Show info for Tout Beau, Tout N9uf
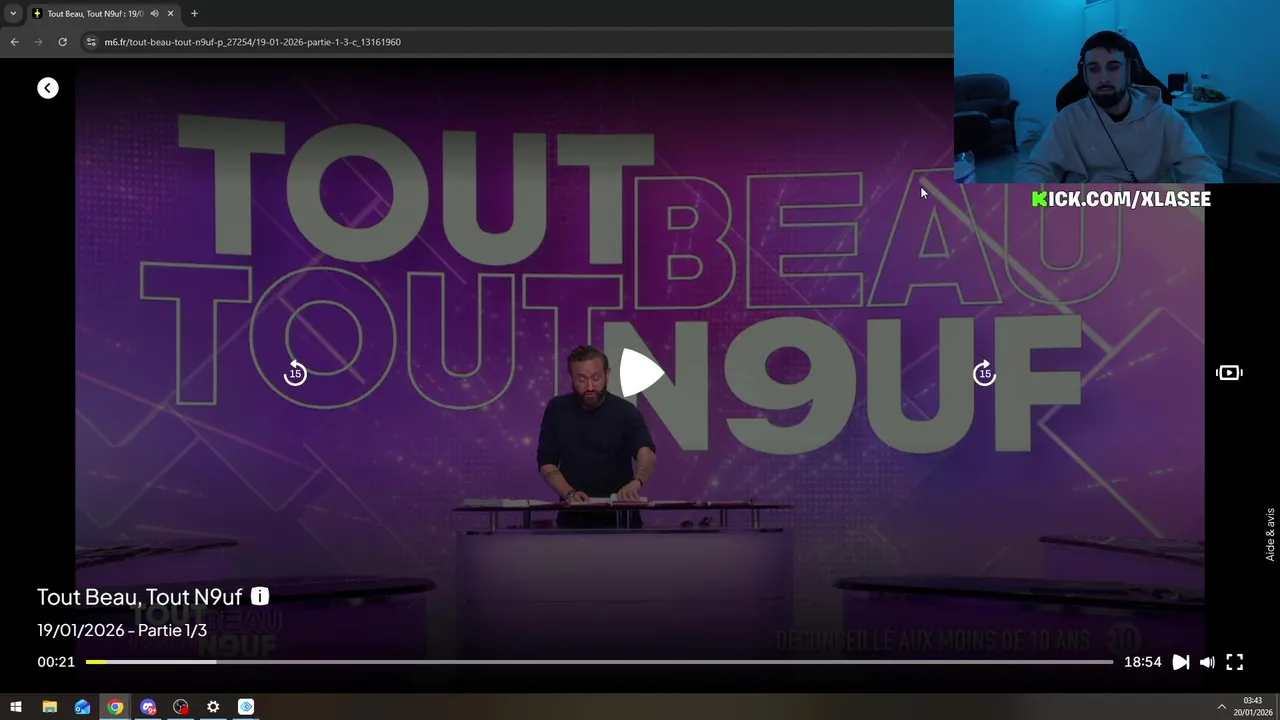Image resolution: width=1280 pixels, height=720 pixels. pyautogui.click(x=260, y=596)
